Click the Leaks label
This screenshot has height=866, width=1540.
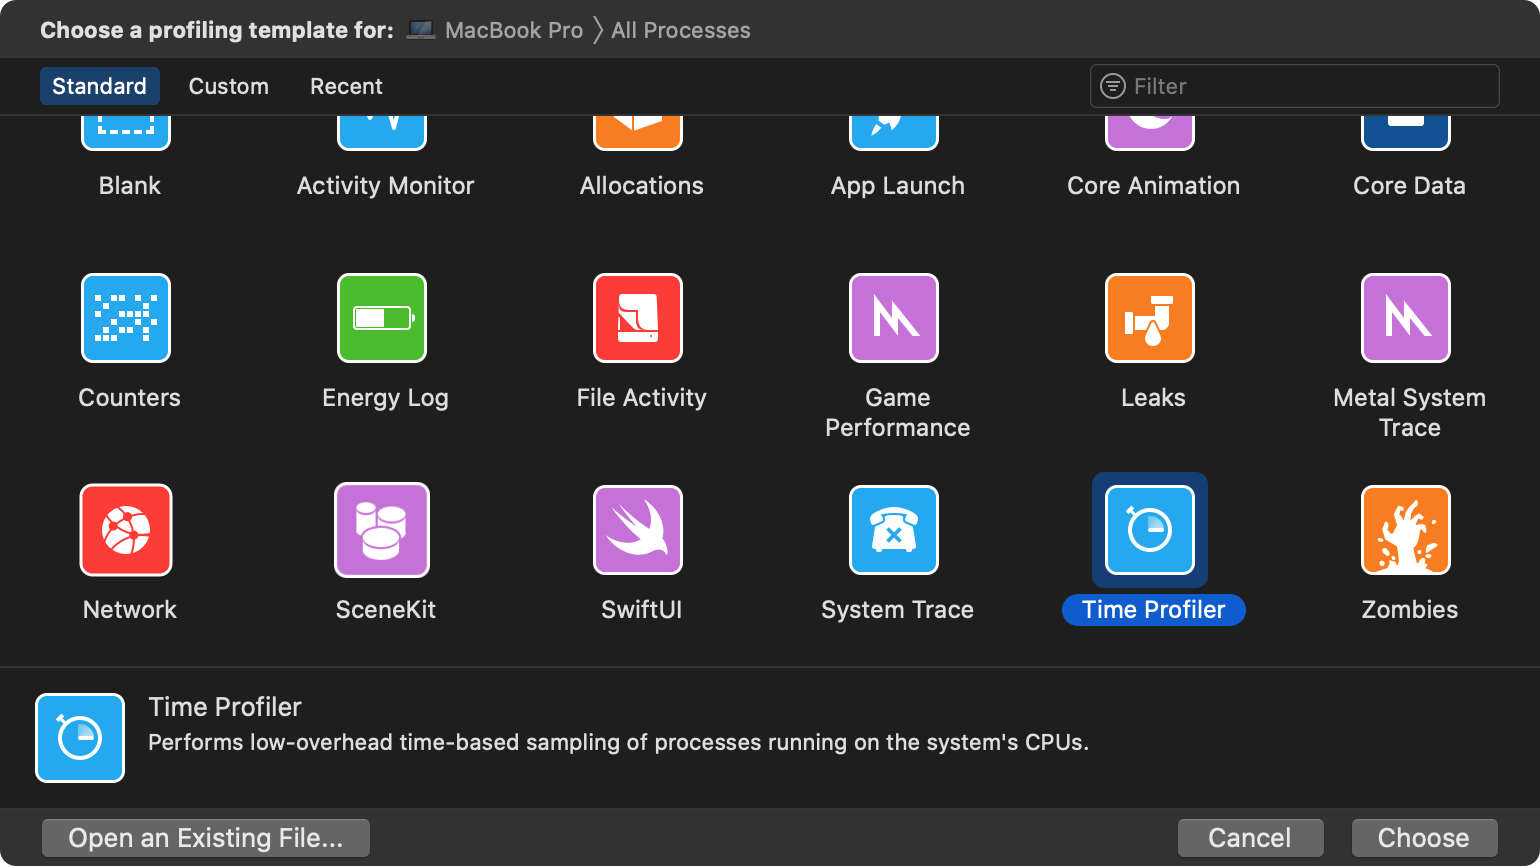point(1154,398)
